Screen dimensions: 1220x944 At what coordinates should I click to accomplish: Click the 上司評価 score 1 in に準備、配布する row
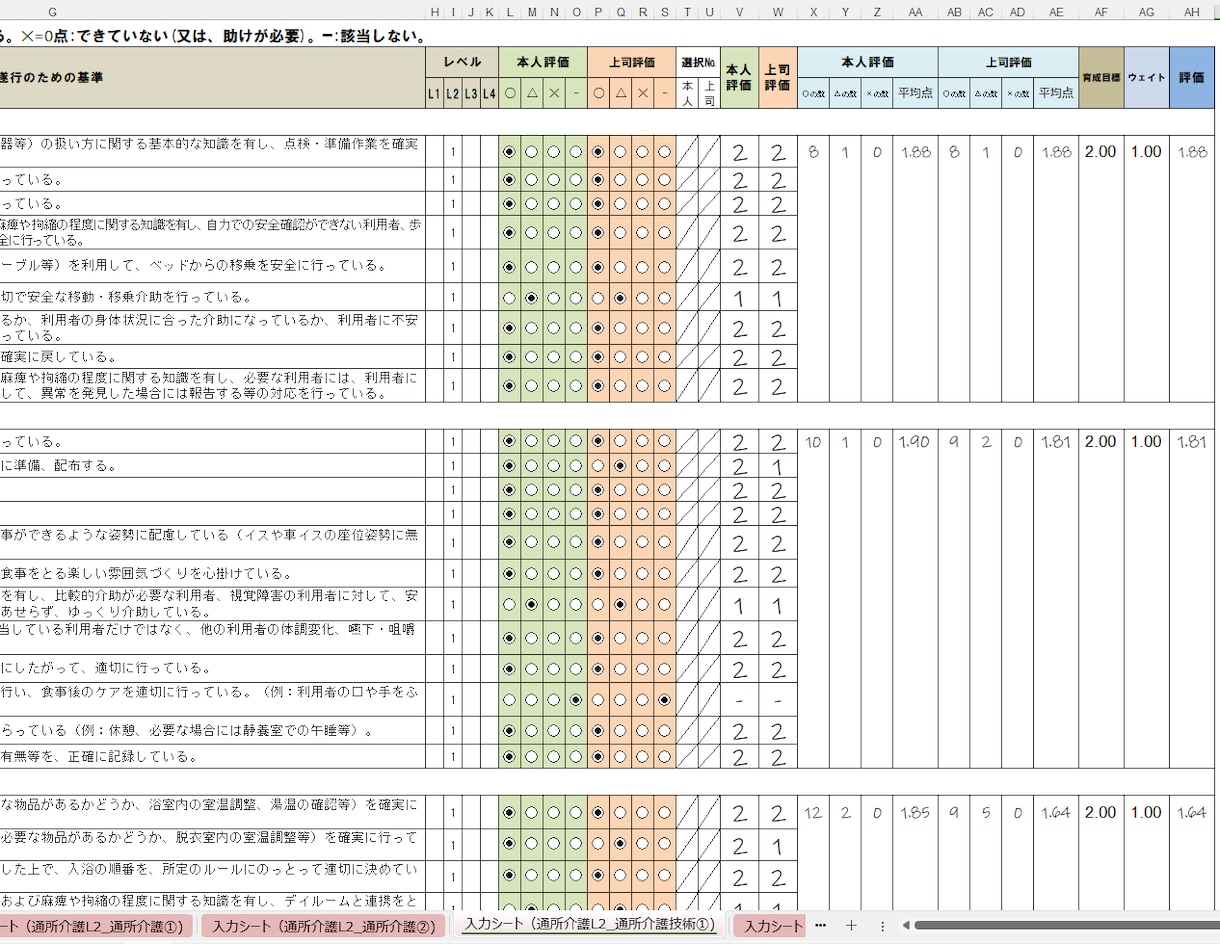778,467
